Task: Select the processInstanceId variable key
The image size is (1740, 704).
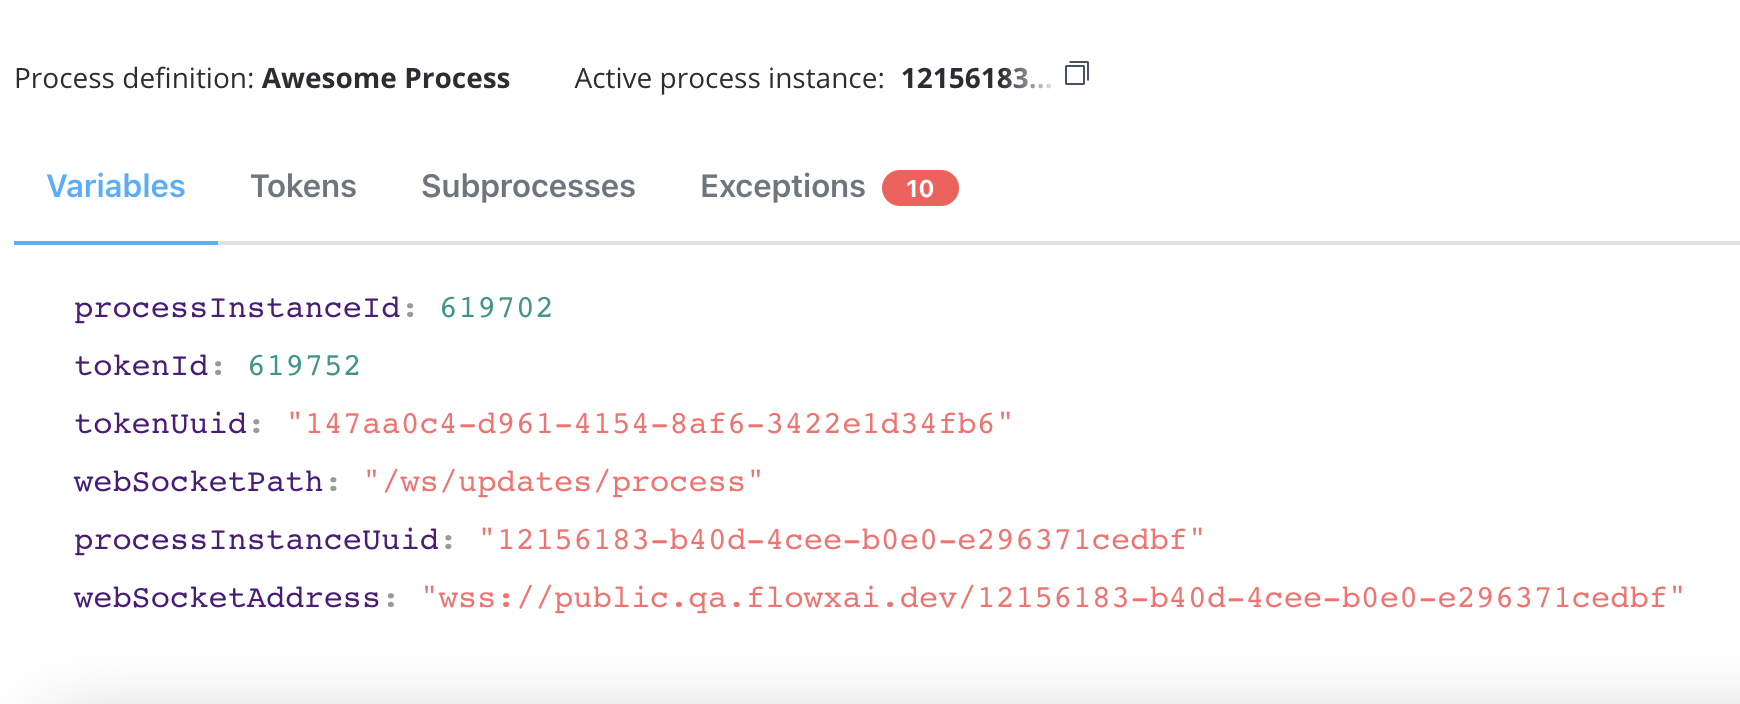Action: point(237,308)
